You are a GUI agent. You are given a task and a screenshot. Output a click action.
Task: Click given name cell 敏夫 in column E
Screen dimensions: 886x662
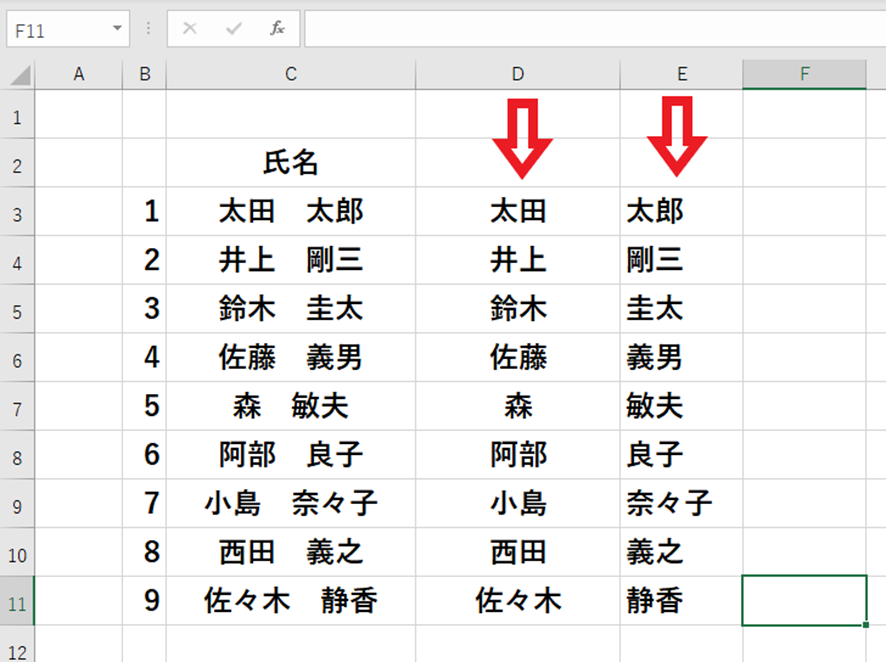(x=681, y=406)
